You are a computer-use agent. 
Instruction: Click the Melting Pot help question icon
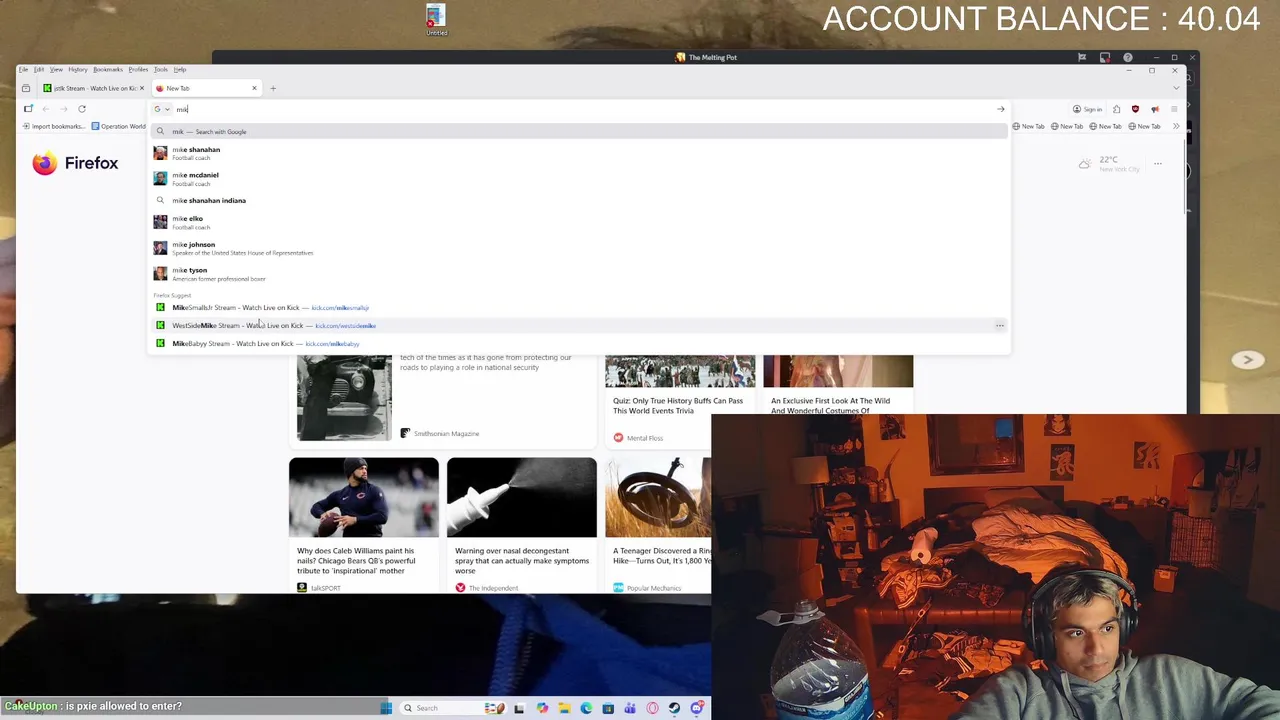point(1128,57)
